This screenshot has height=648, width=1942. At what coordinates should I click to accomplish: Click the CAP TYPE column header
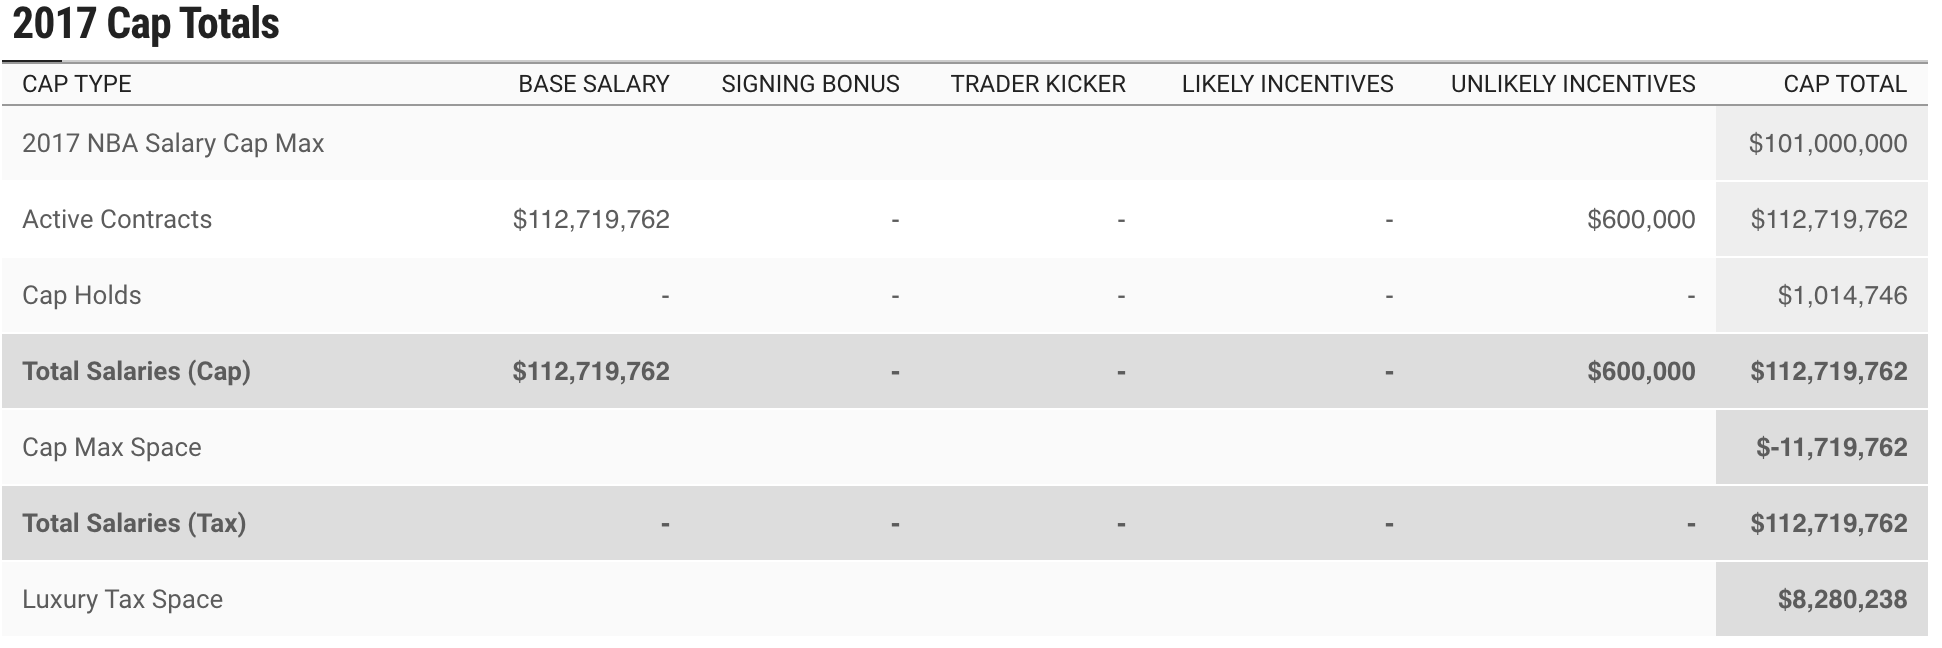pos(77,84)
